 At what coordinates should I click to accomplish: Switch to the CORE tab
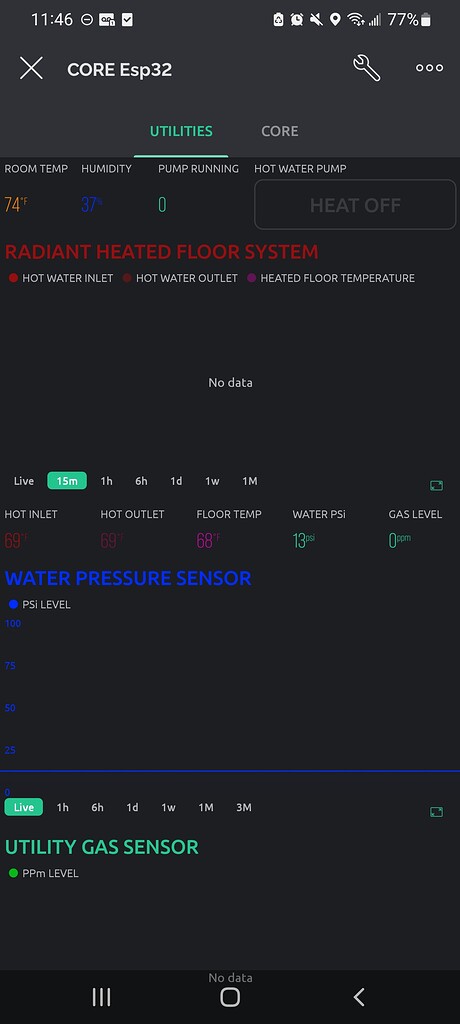tap(280, 131)
